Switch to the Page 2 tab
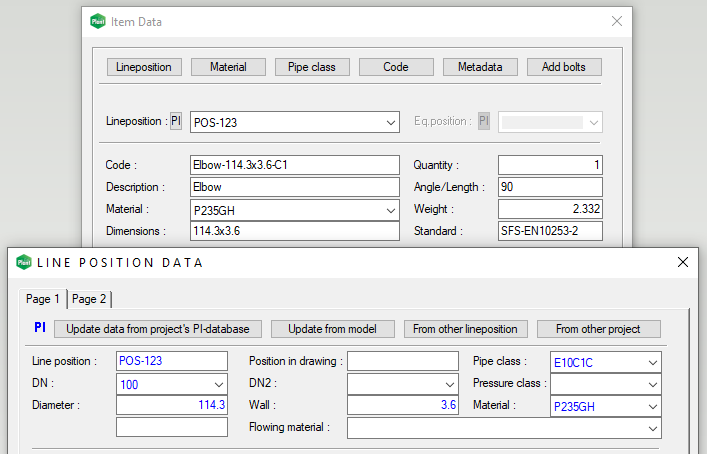Screen dimensions: 707x454 (90, 299)
